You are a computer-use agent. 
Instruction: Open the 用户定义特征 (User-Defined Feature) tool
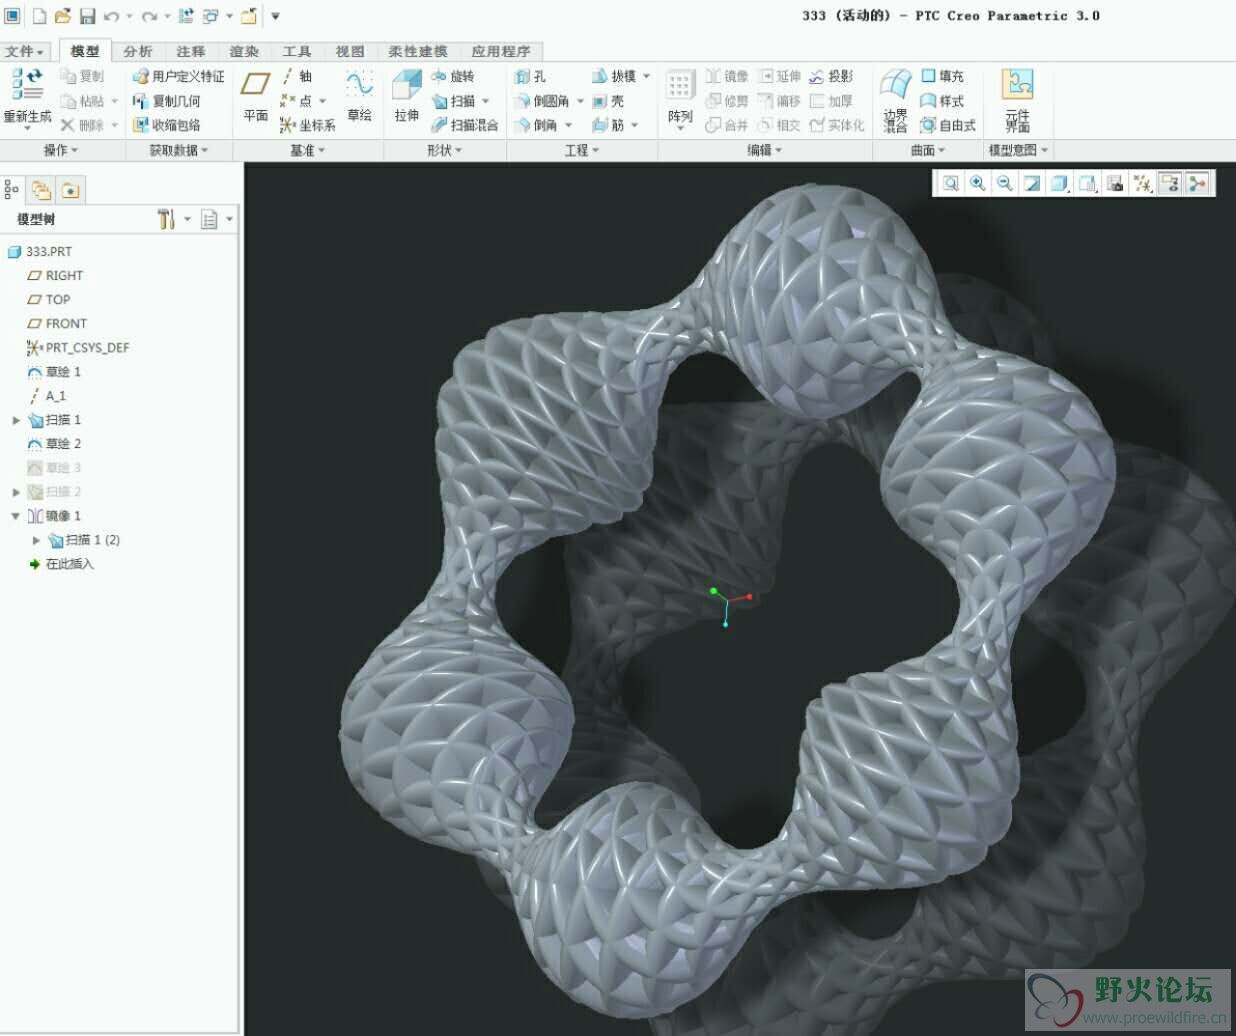(x=179, y=76)
